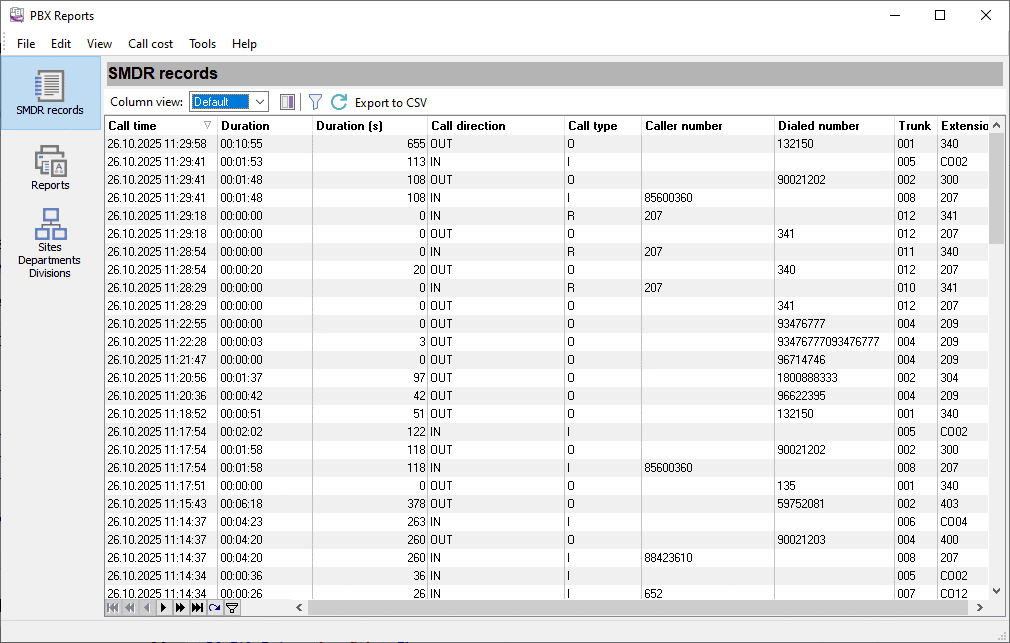This screenshot has height=643, width=1010.
Task: Open the SMDR records sidebar view
Action: tap(50, 92)
